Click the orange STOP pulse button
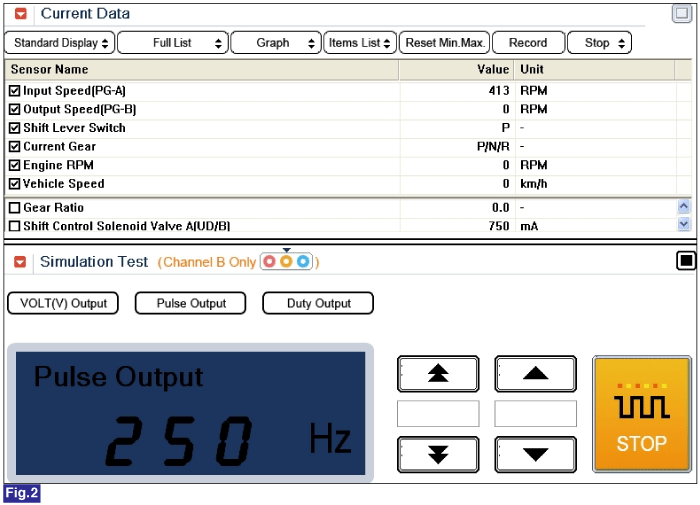The image size is (700, 505). pyautogui.click(x=642, y=414)
